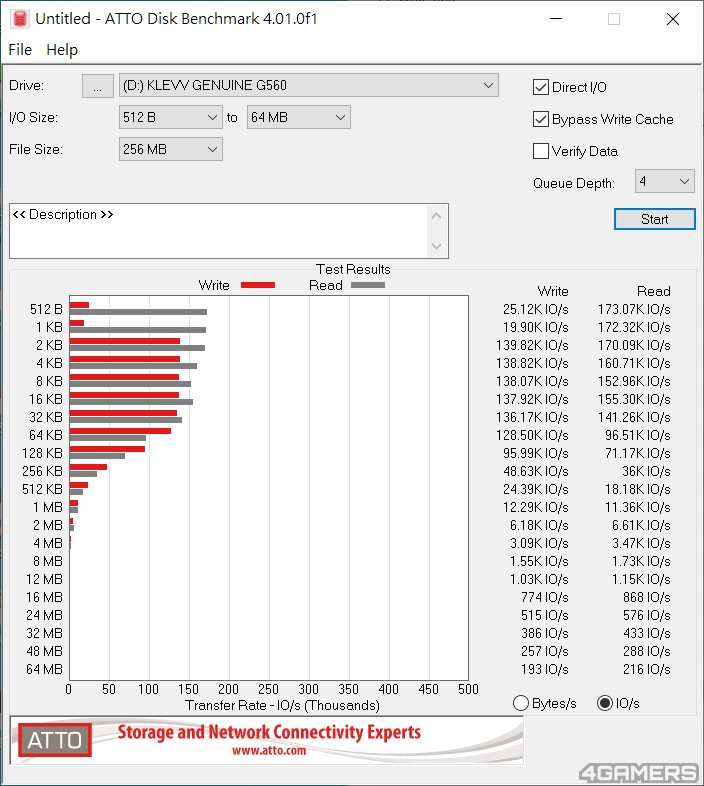704x786 pixels.
Task: Open the Queue Depth dropdown
Action: tap(664, 181)
